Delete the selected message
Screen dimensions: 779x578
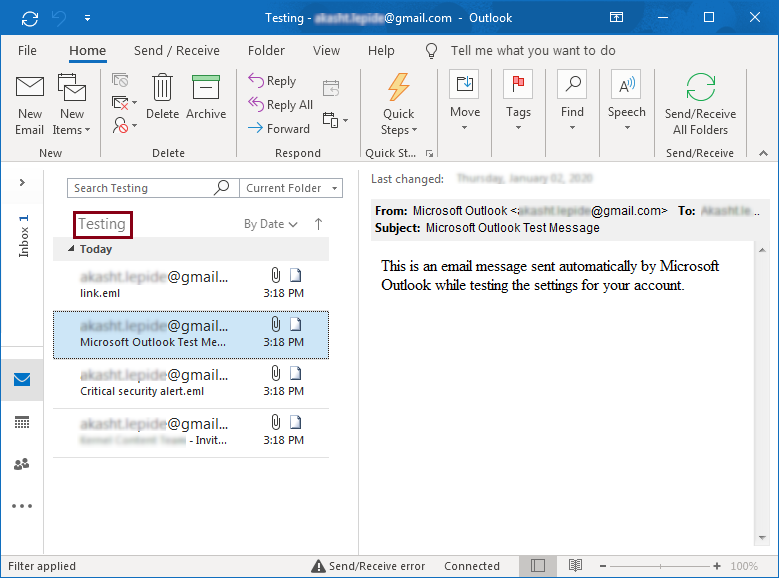pos(162,97)
